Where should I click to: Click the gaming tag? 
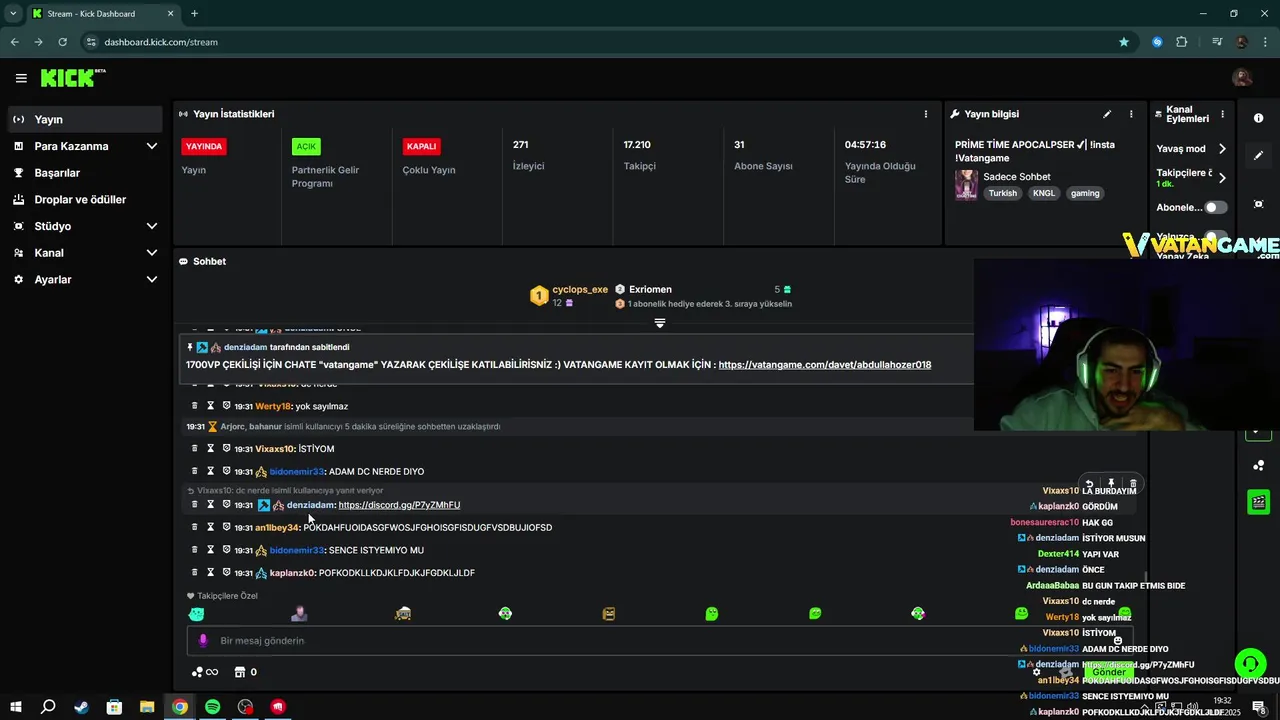pos(1085,193)
